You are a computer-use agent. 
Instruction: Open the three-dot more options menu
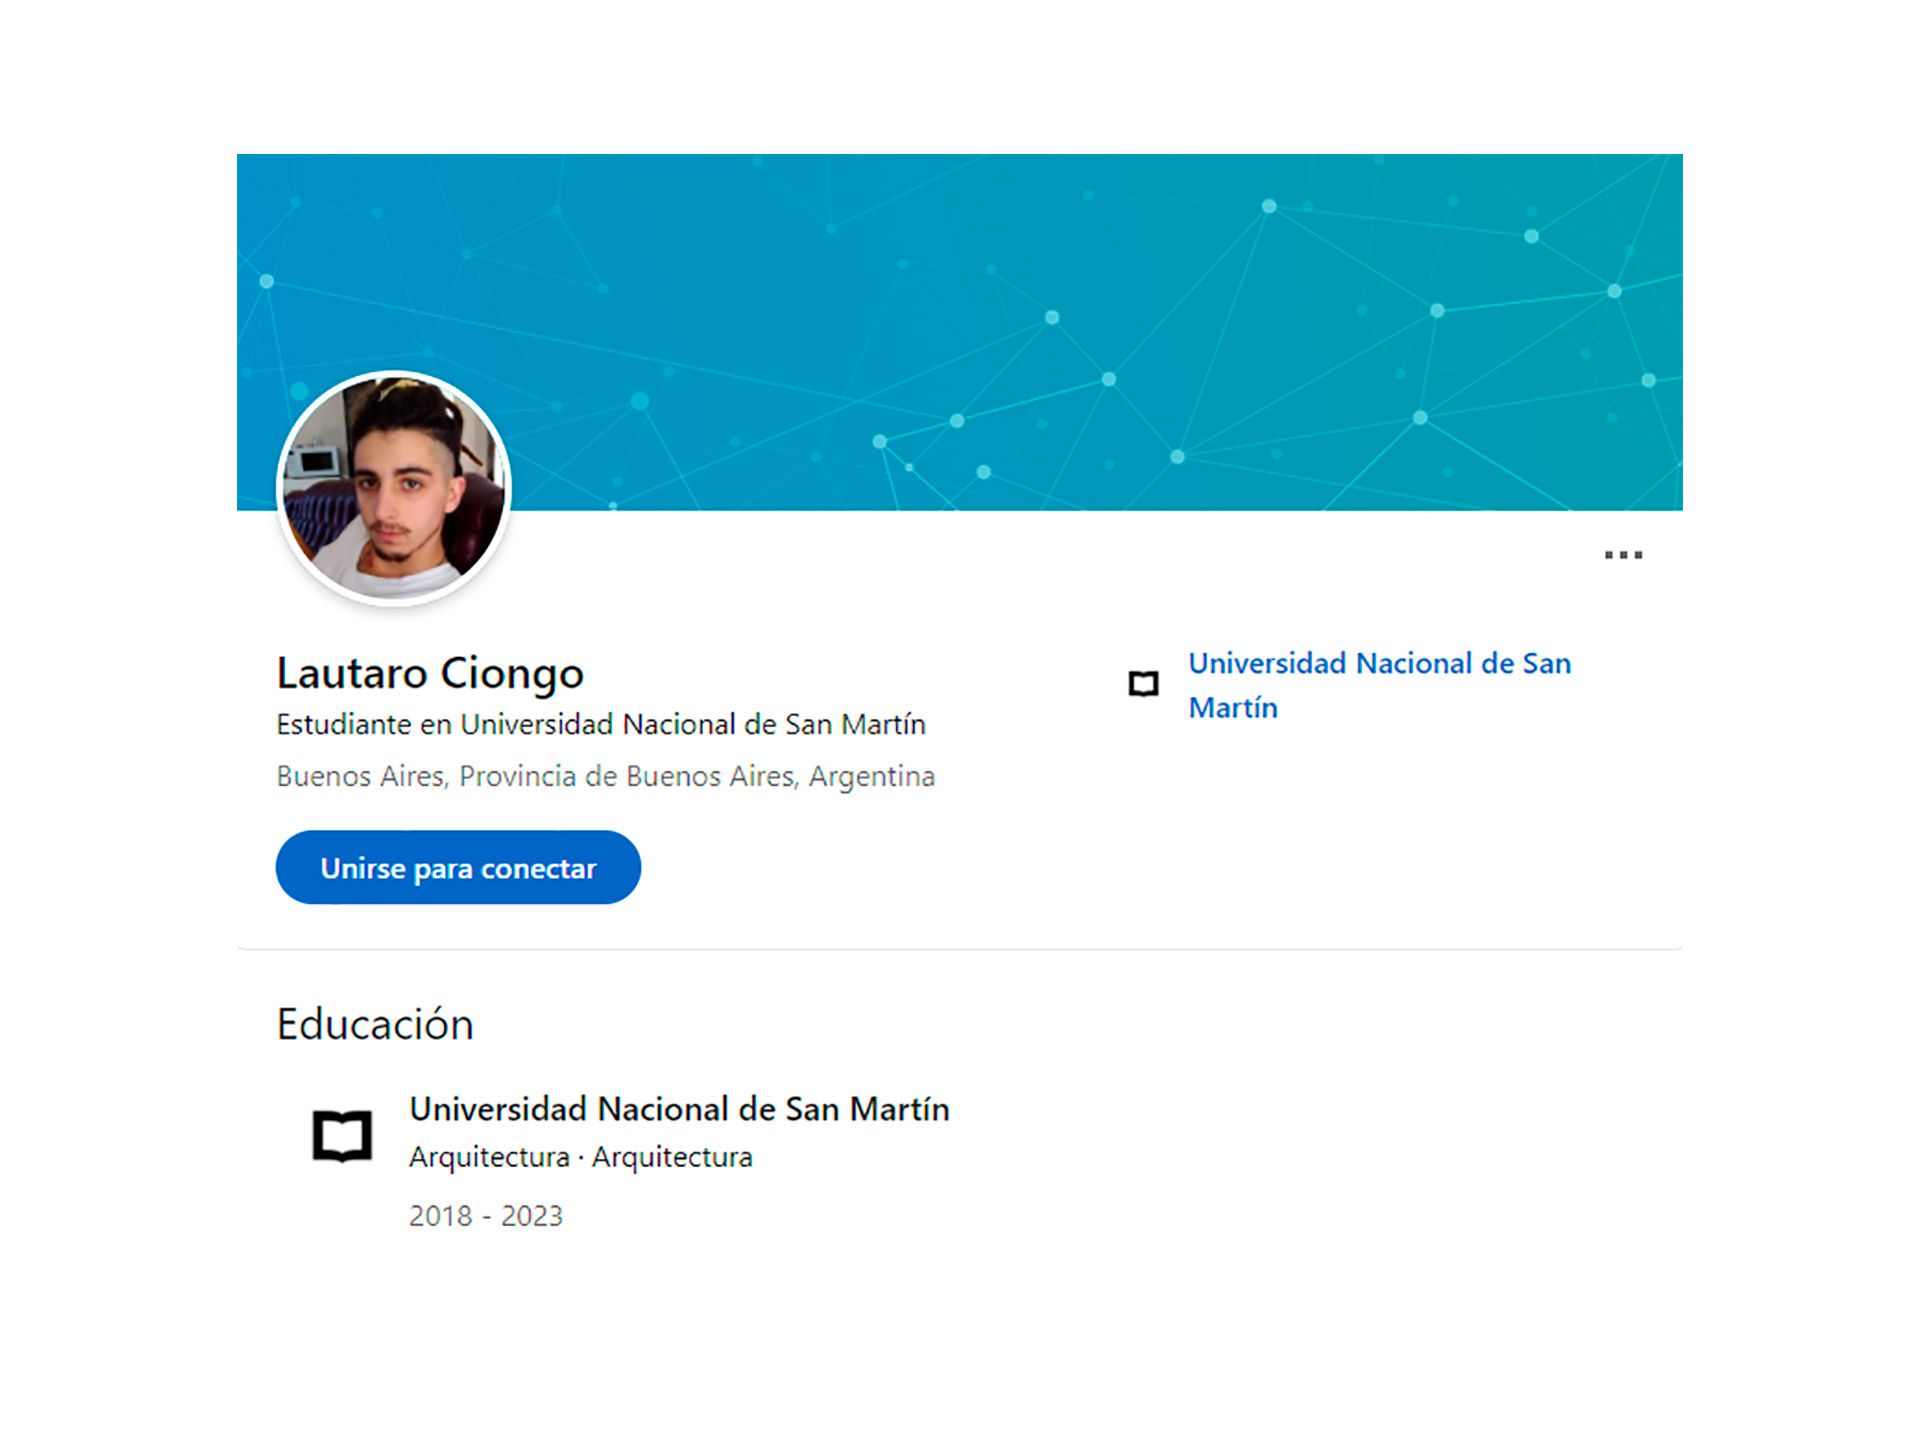point(1623,555)
